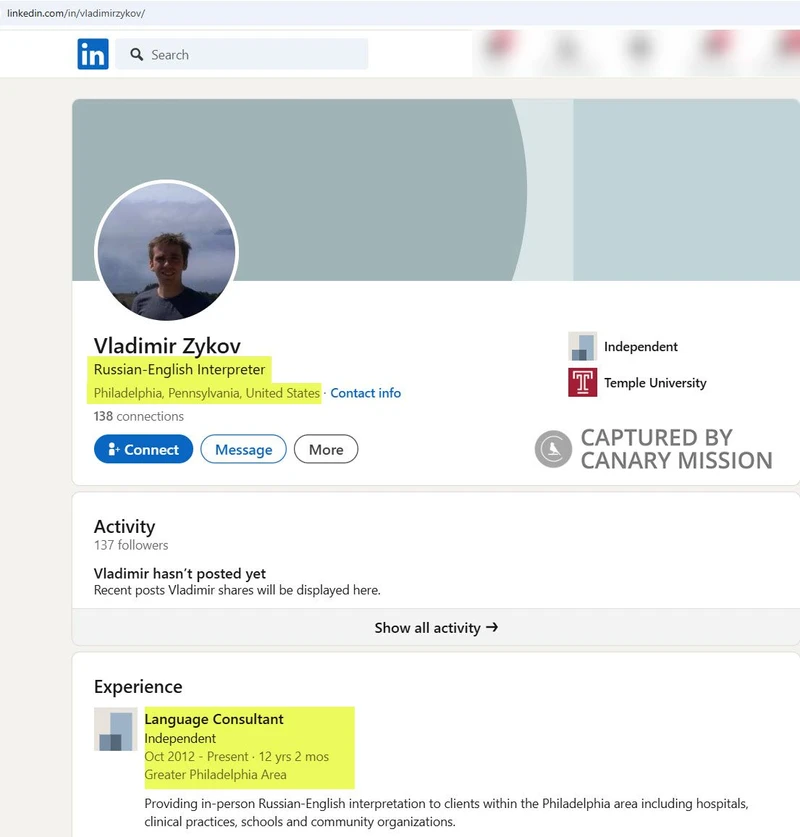The height and width of the screenshot is (837, 800).
Task: Click the magnifying glass search icon
Action: (137, 54)
